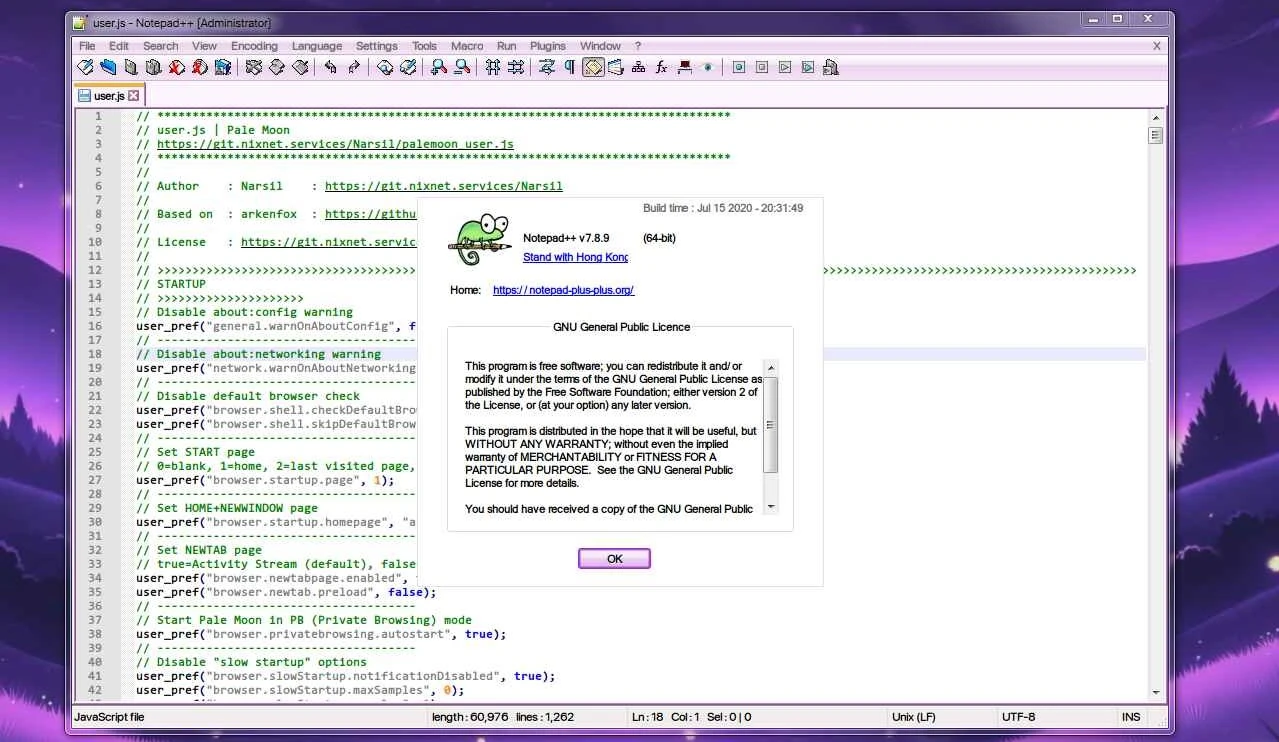Open the Stand with Hong Kong link
Viewport: 1279px width, 742px height.
click(576, 258)
